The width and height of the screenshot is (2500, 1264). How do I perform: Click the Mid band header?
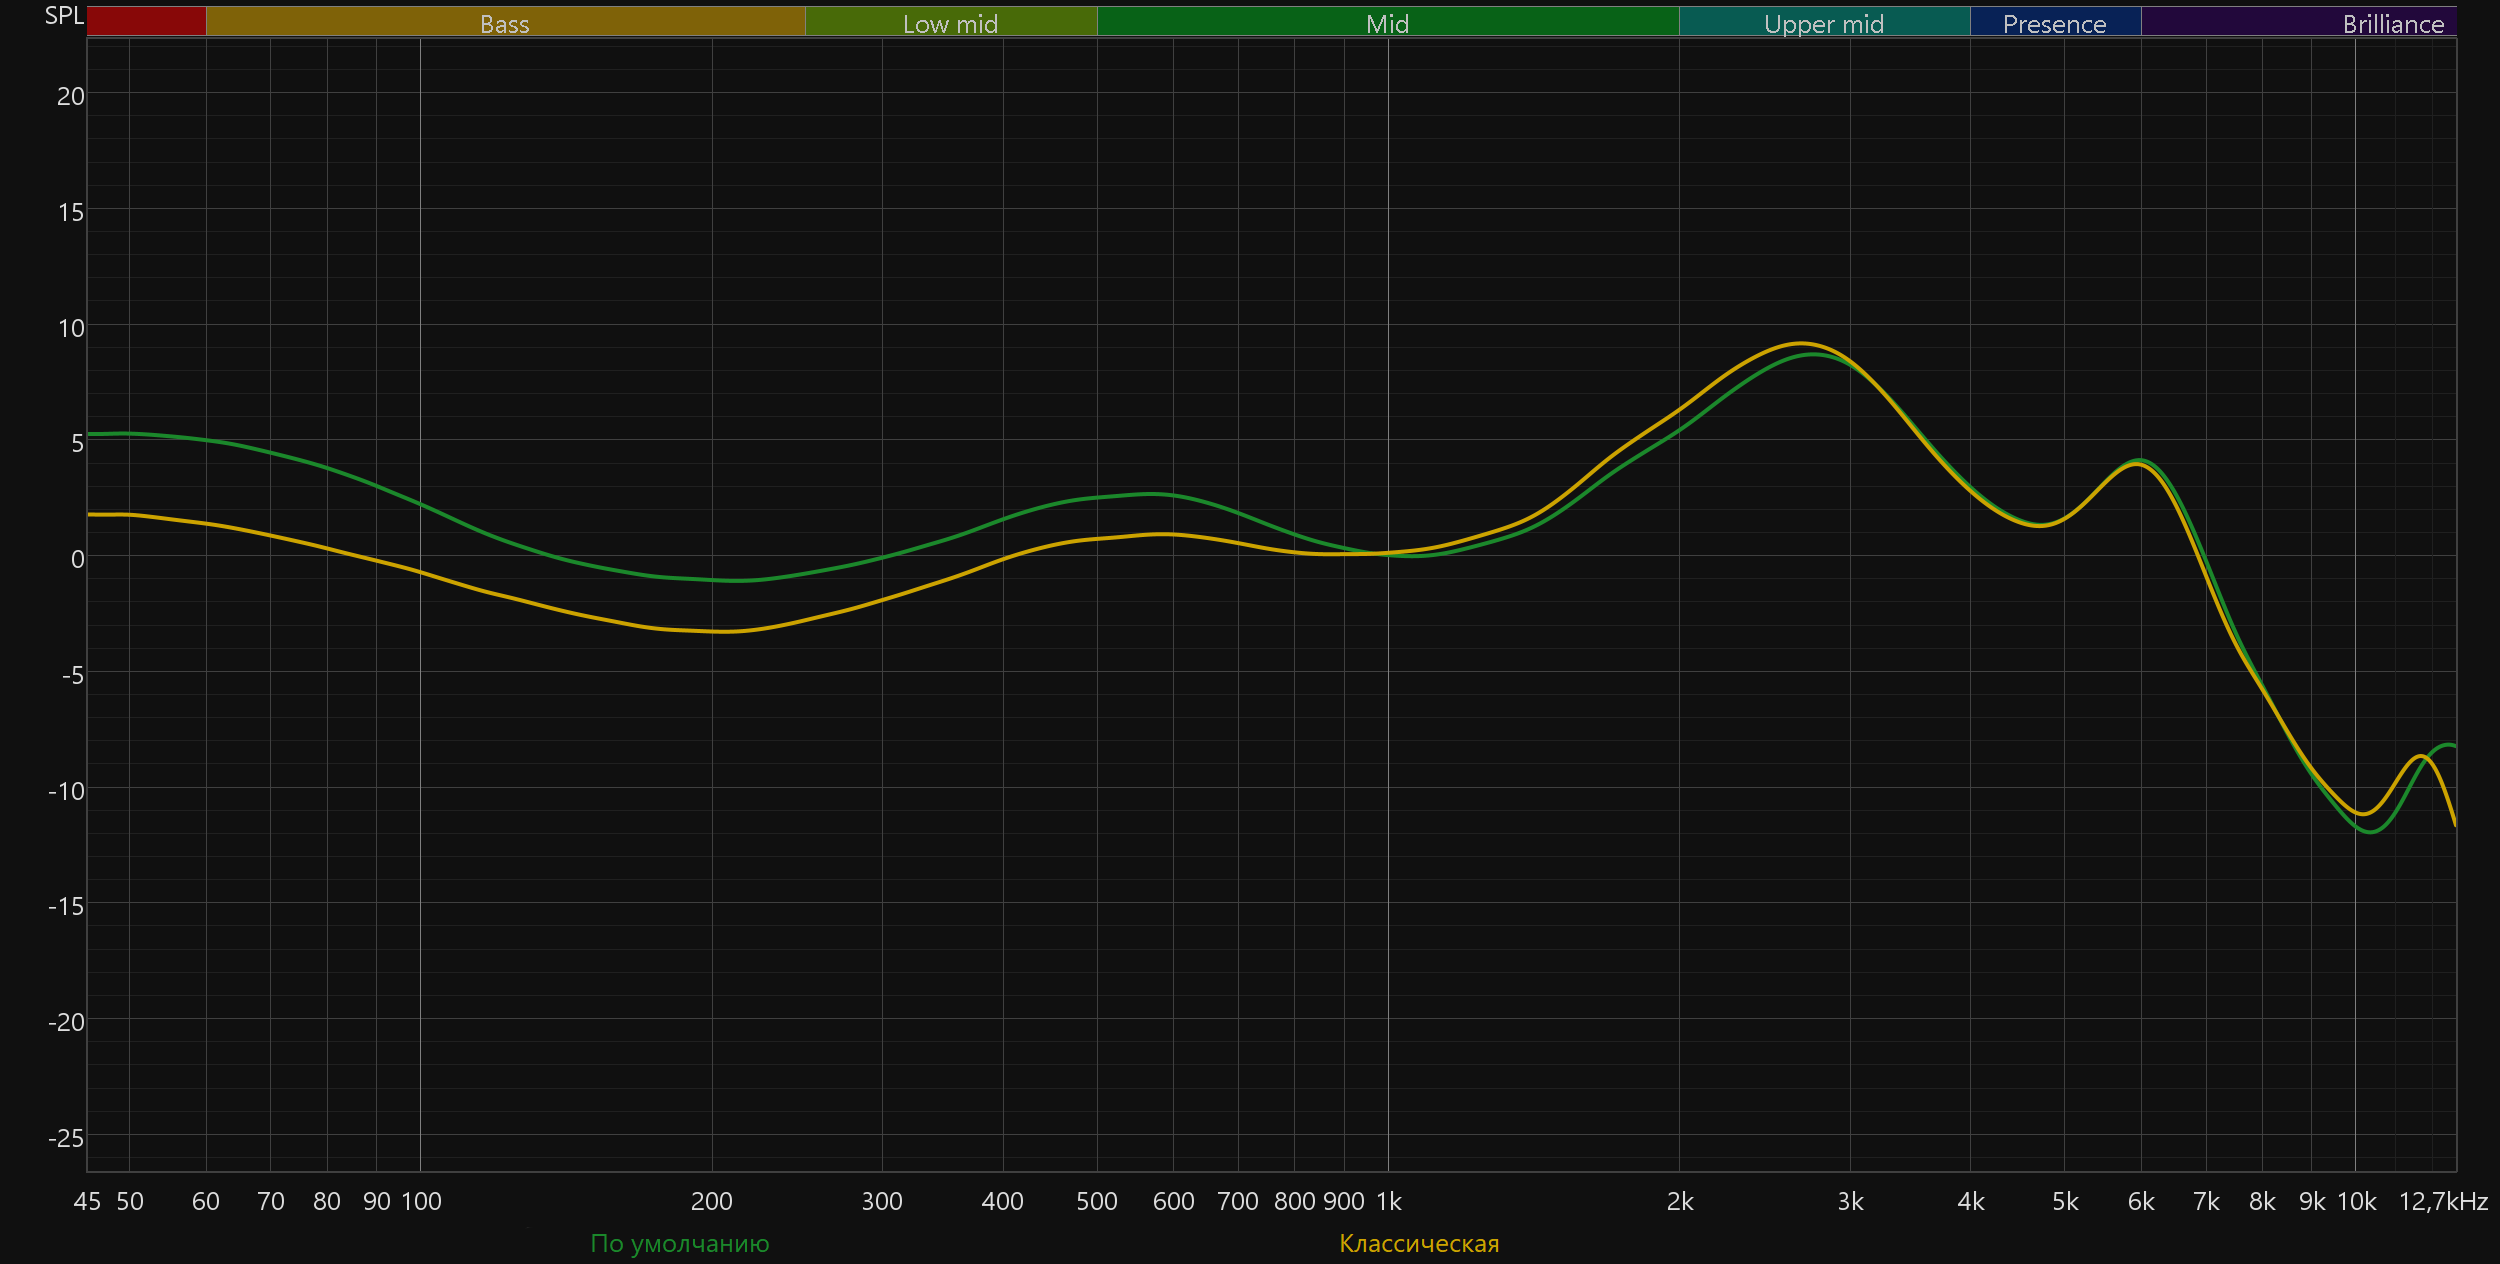click(1387, 23)
